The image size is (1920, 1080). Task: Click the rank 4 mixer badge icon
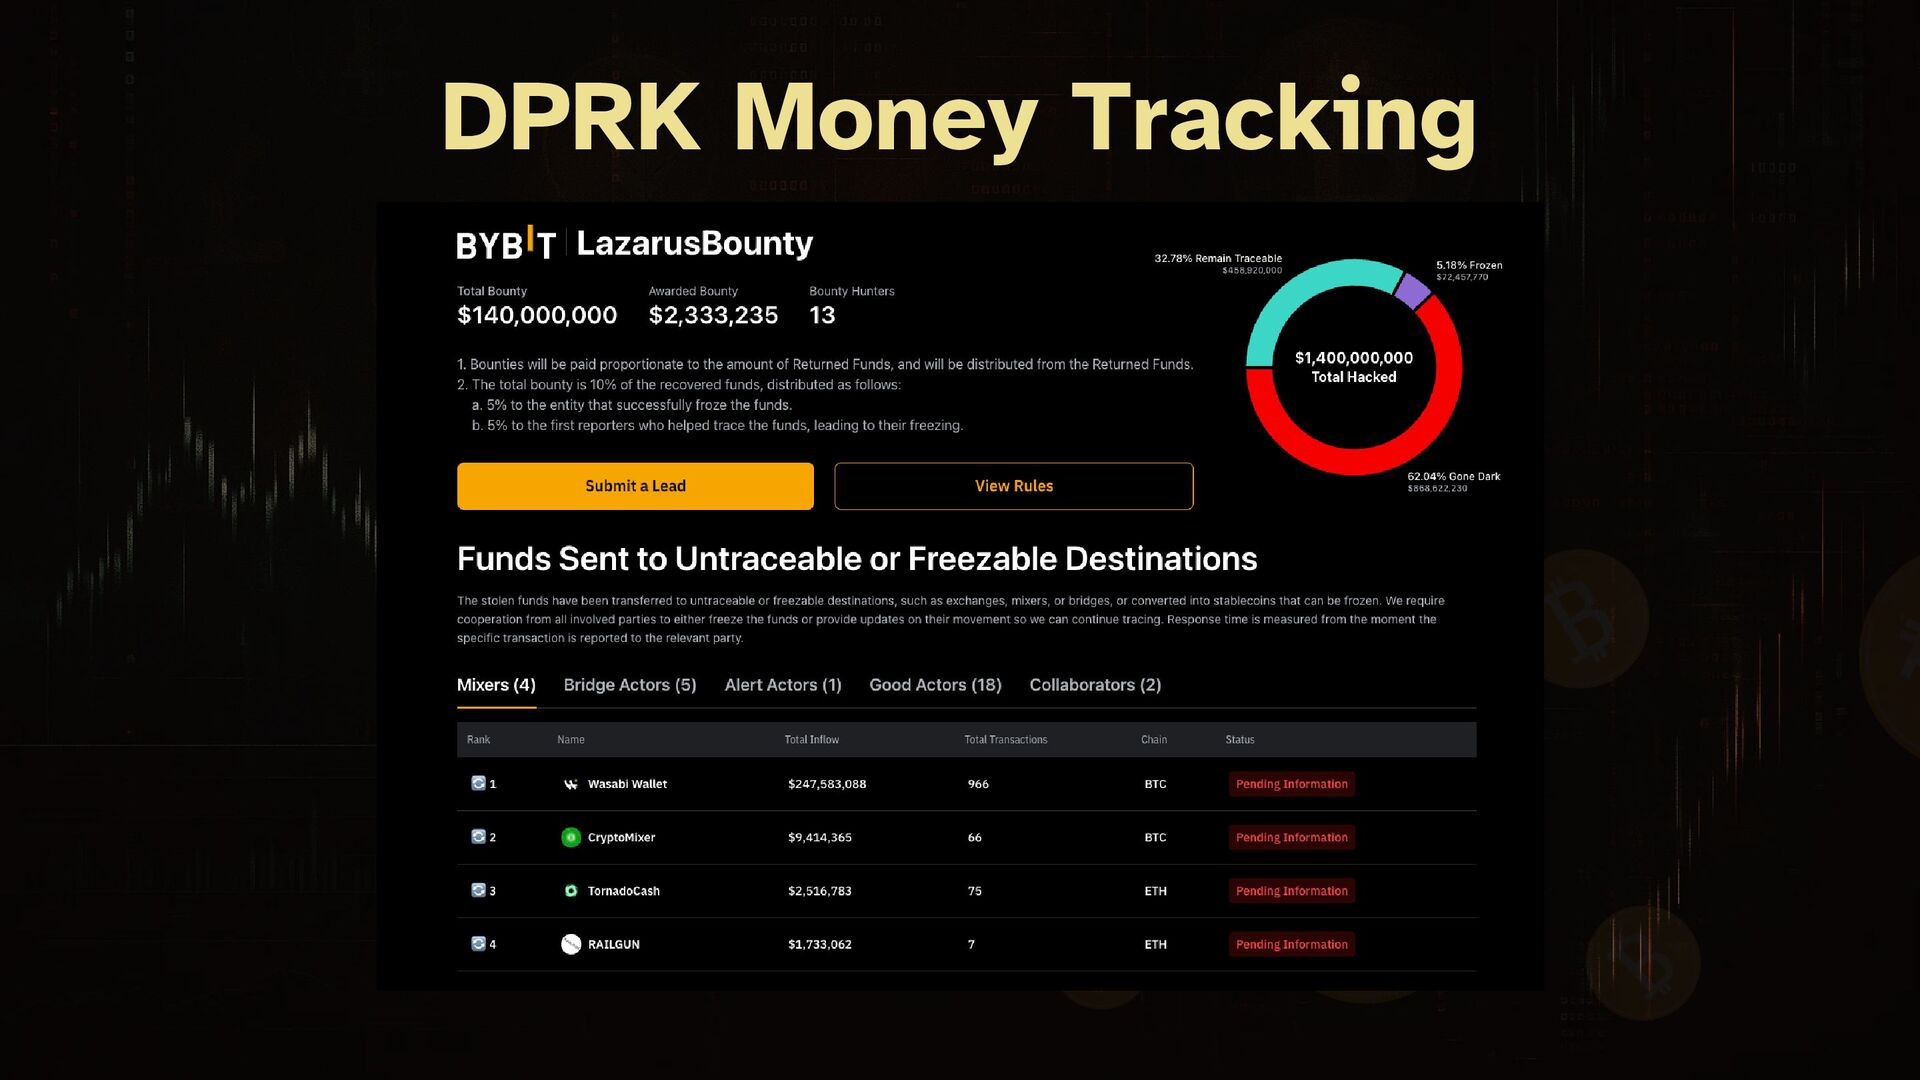point(478,943)
